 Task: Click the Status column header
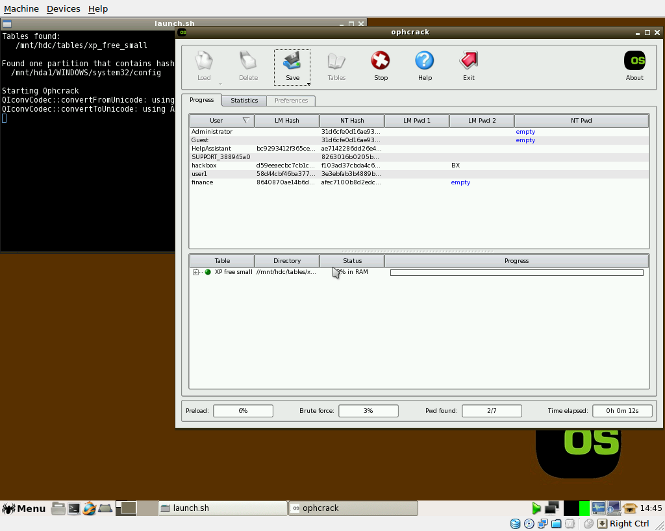(352, 261)
